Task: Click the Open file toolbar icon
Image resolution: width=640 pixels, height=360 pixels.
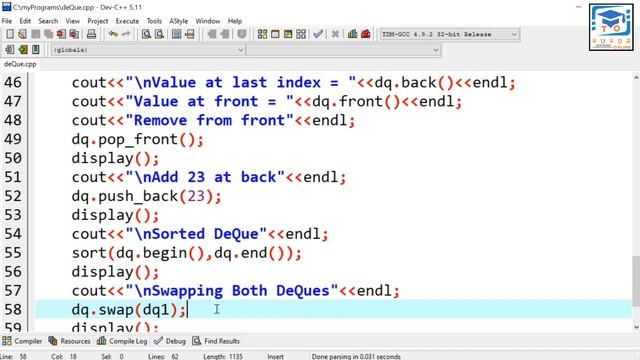Action: pyautogui.click(x=22, y=34)
